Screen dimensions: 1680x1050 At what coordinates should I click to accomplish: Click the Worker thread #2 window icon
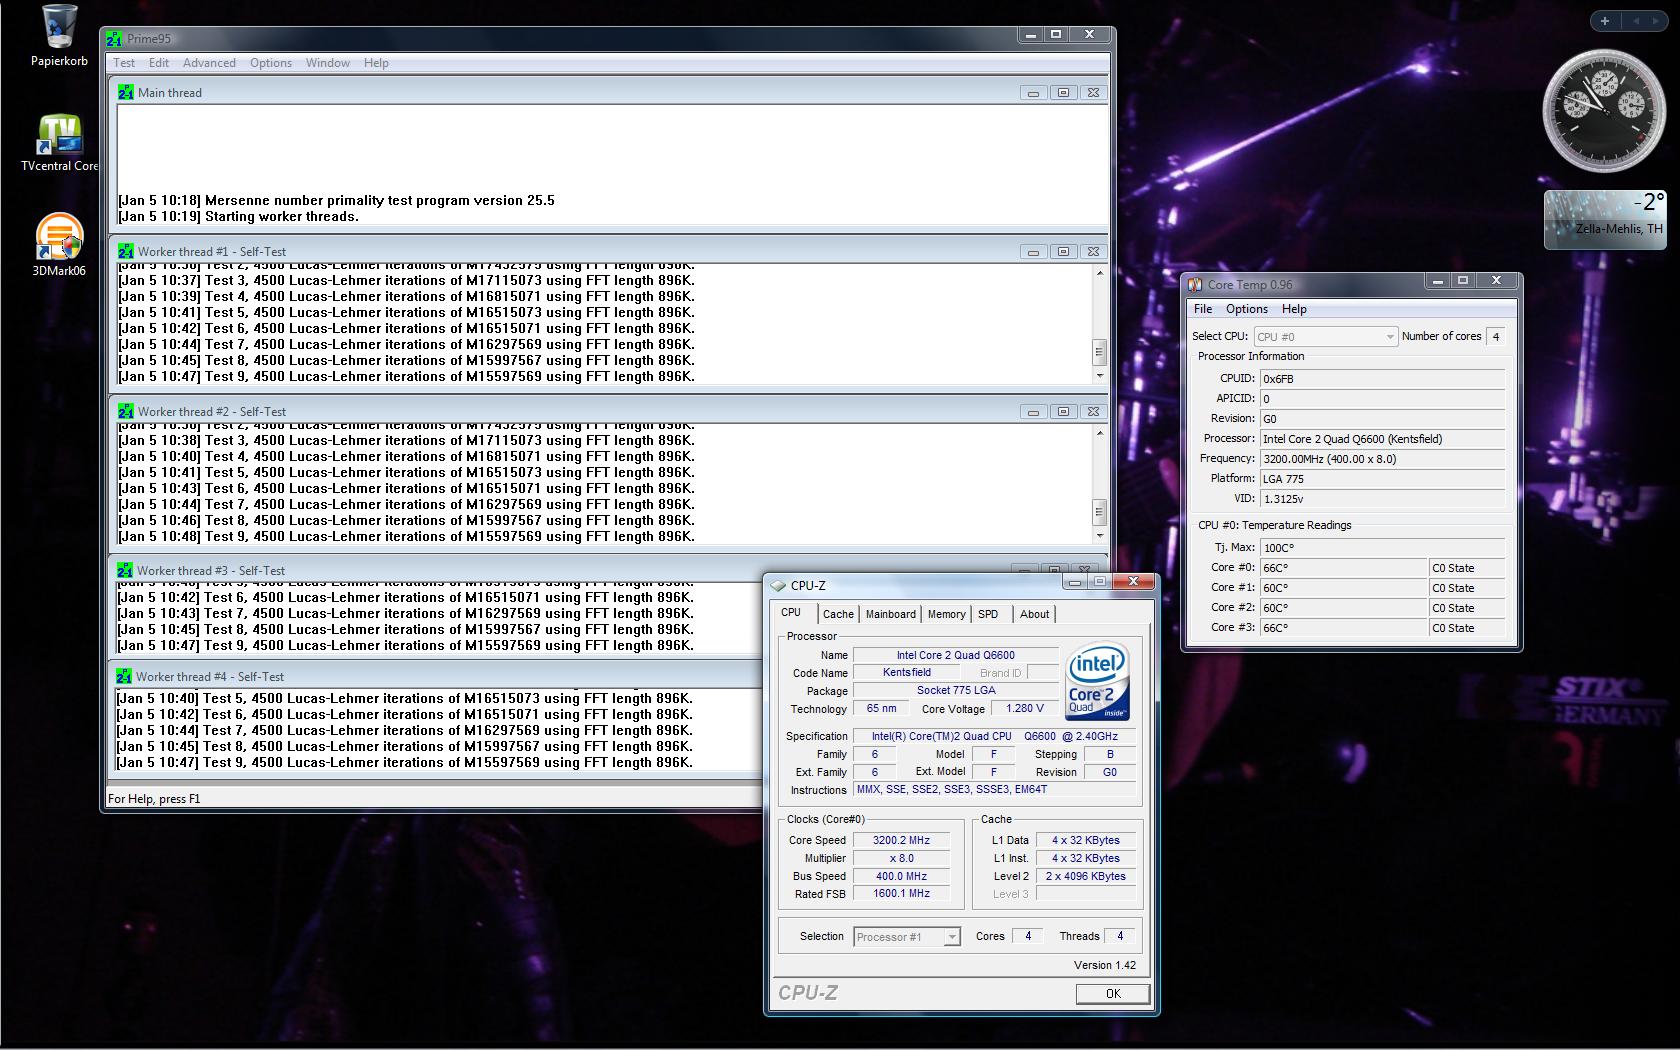point(125,412)
